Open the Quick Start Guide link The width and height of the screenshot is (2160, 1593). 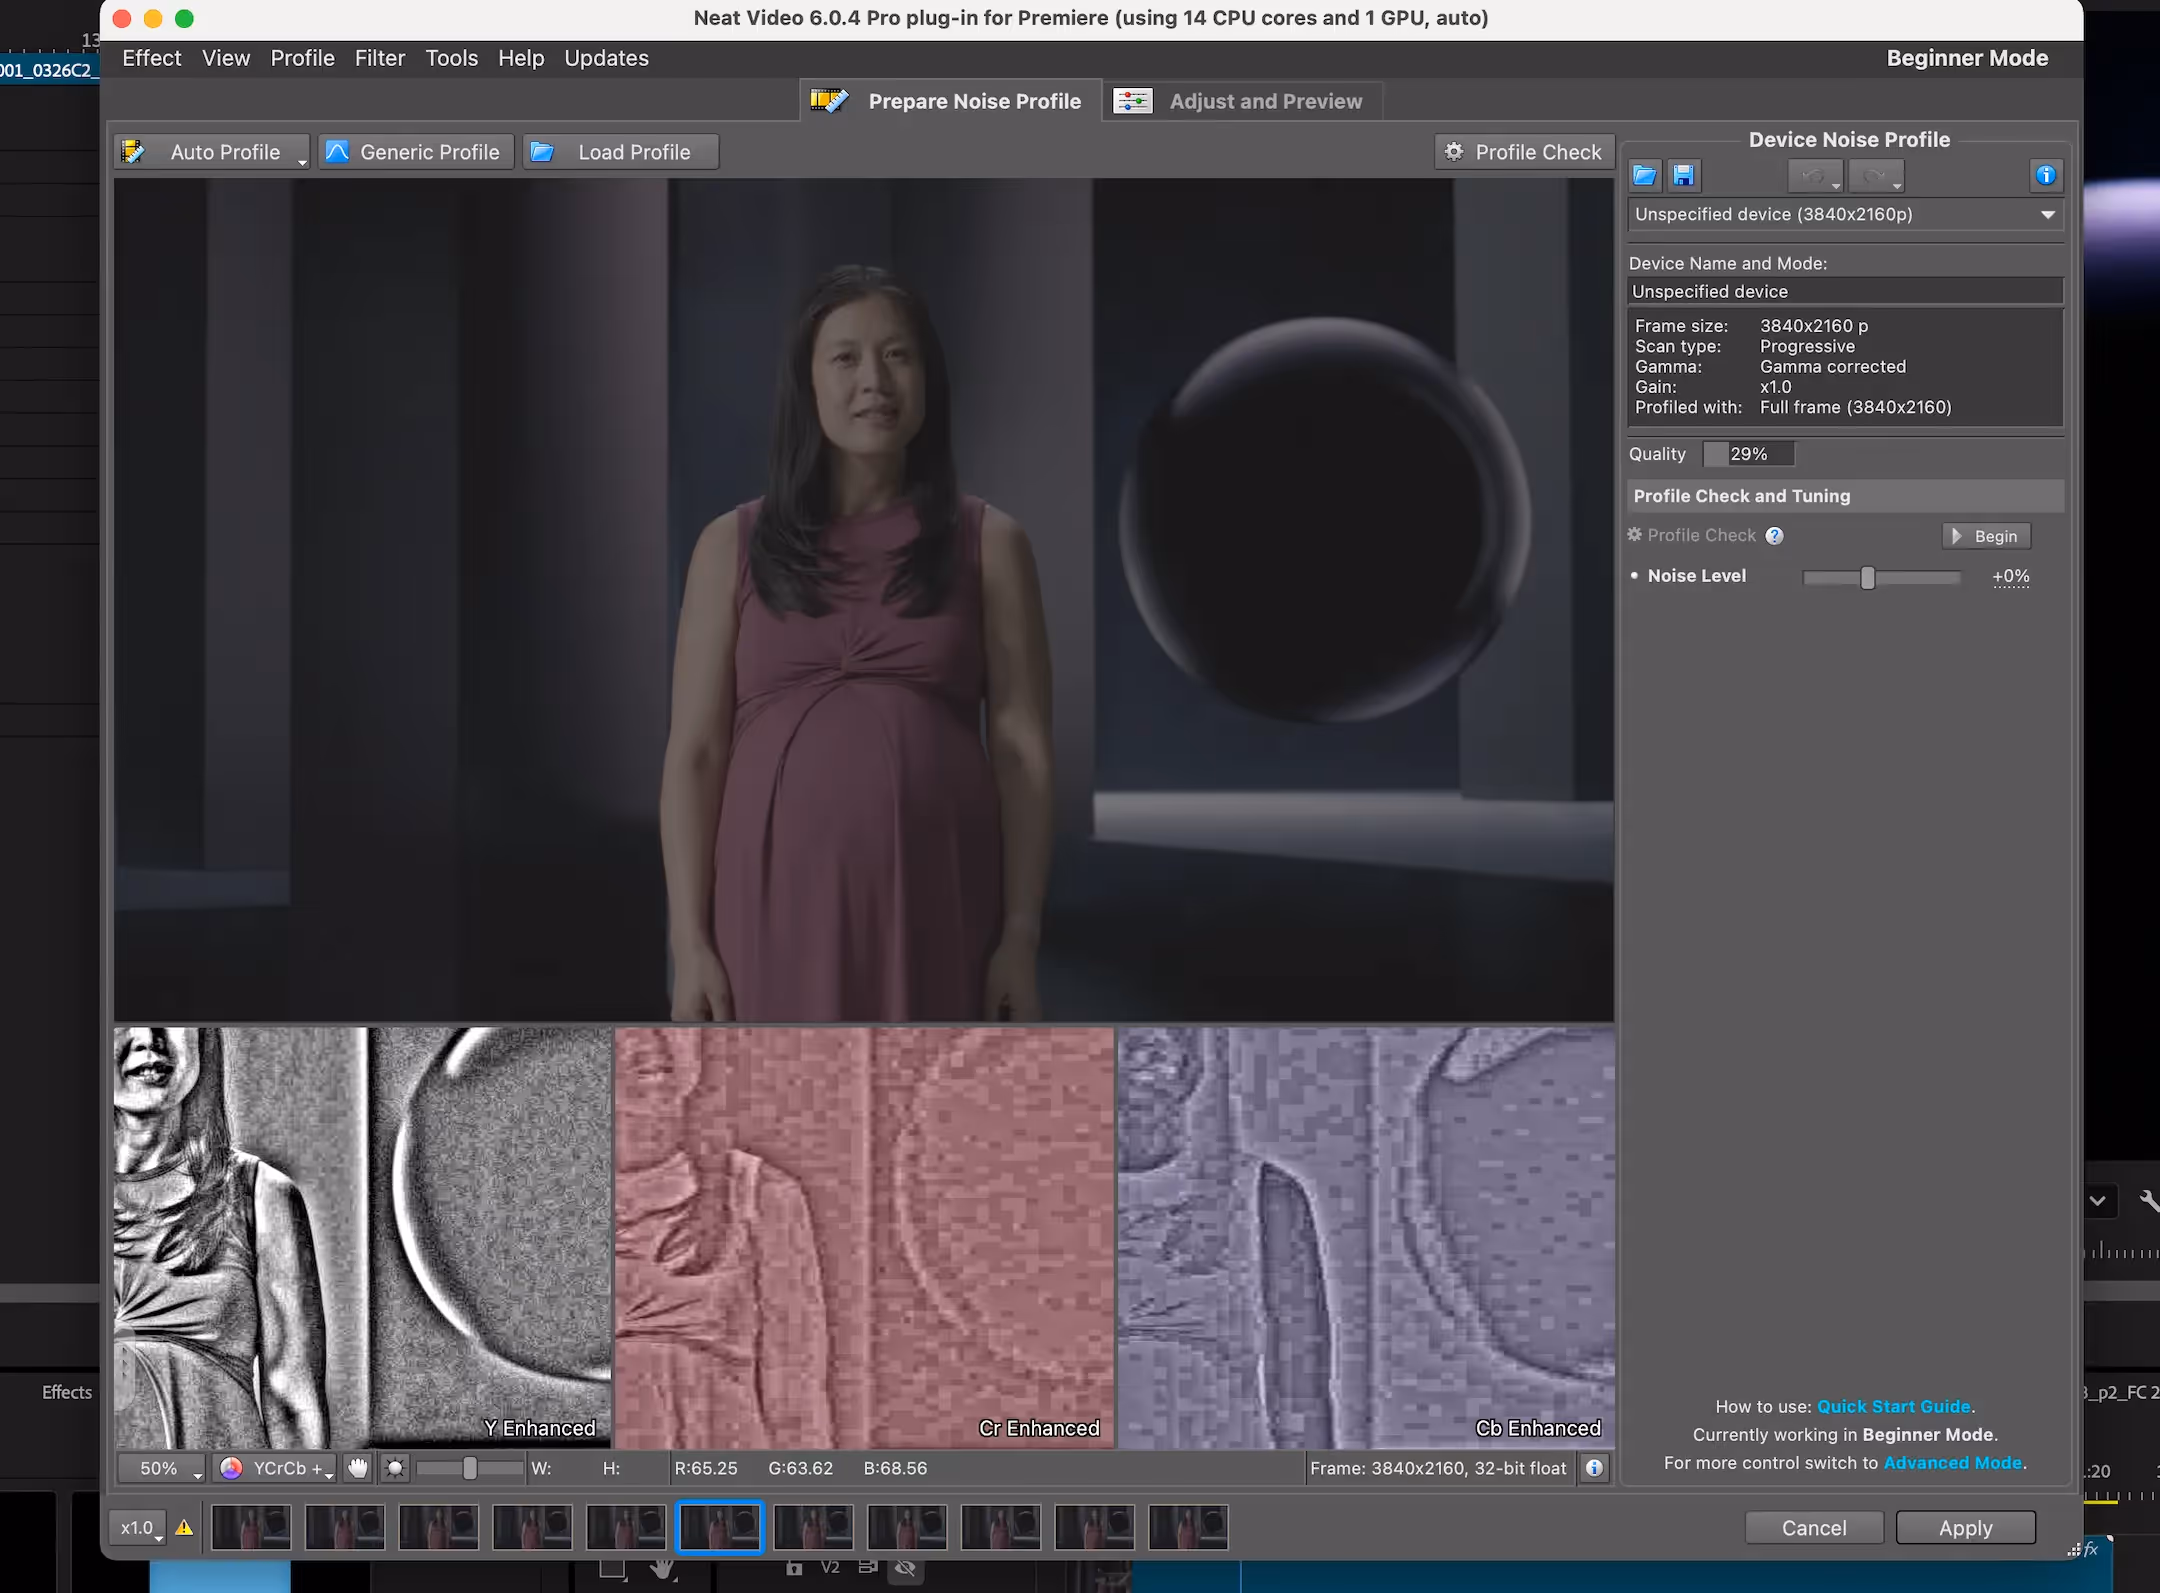1893,1406
